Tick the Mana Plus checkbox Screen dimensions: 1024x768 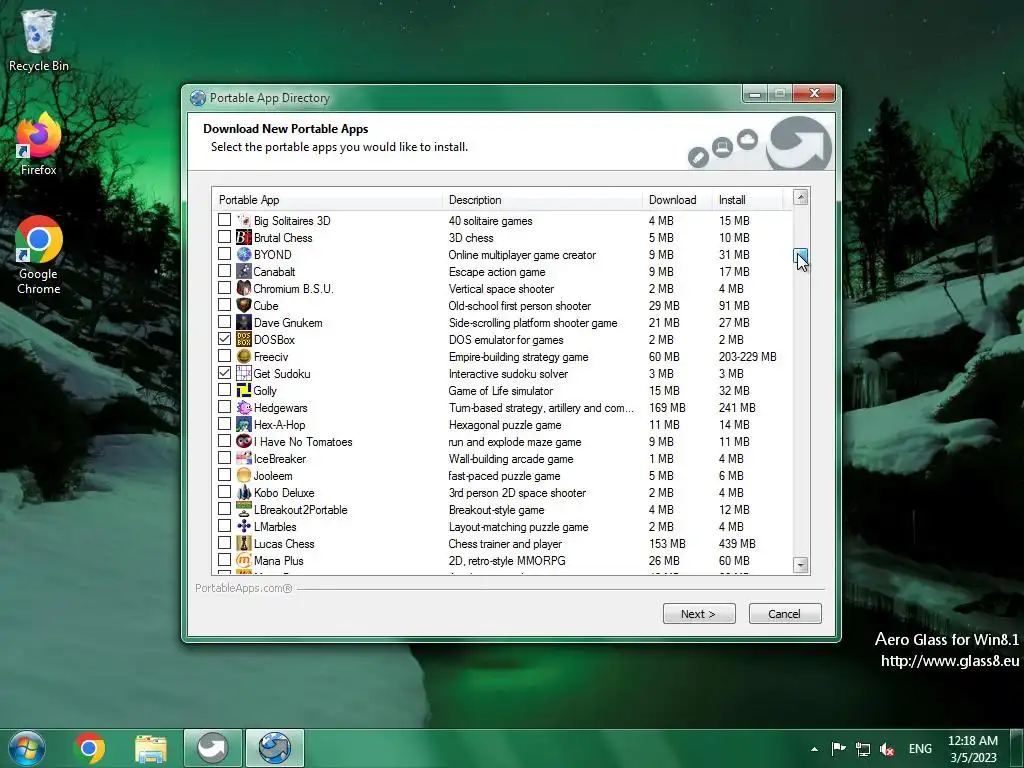(224, 560)
